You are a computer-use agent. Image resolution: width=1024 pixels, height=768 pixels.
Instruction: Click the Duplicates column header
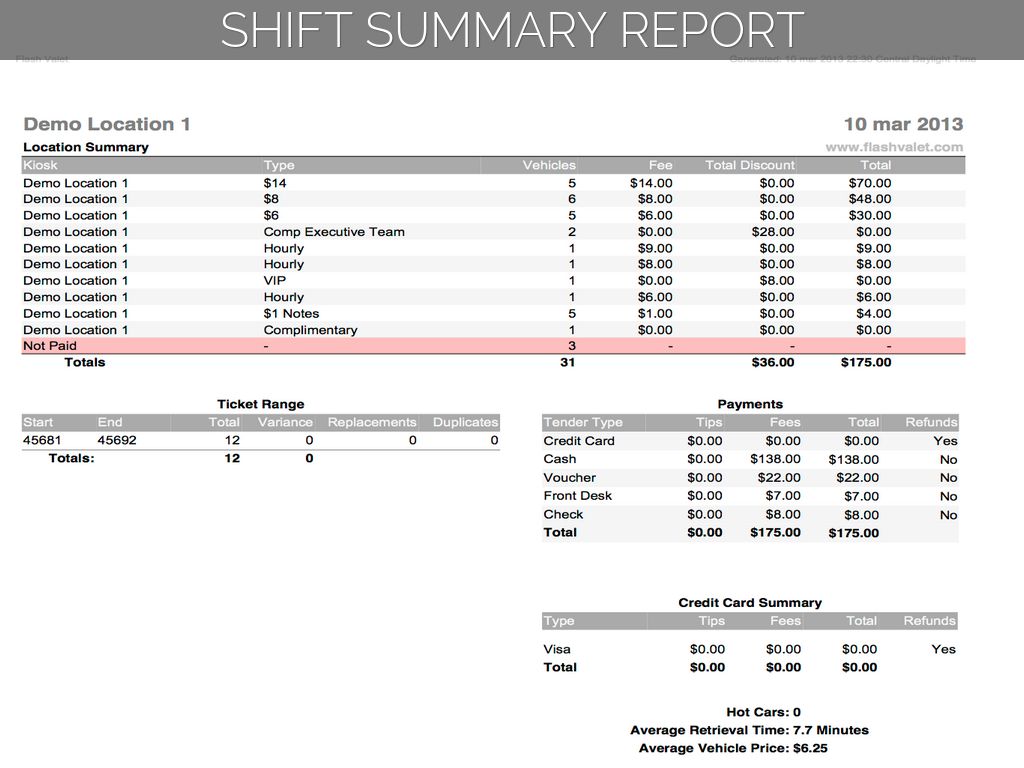pos(465,422)
